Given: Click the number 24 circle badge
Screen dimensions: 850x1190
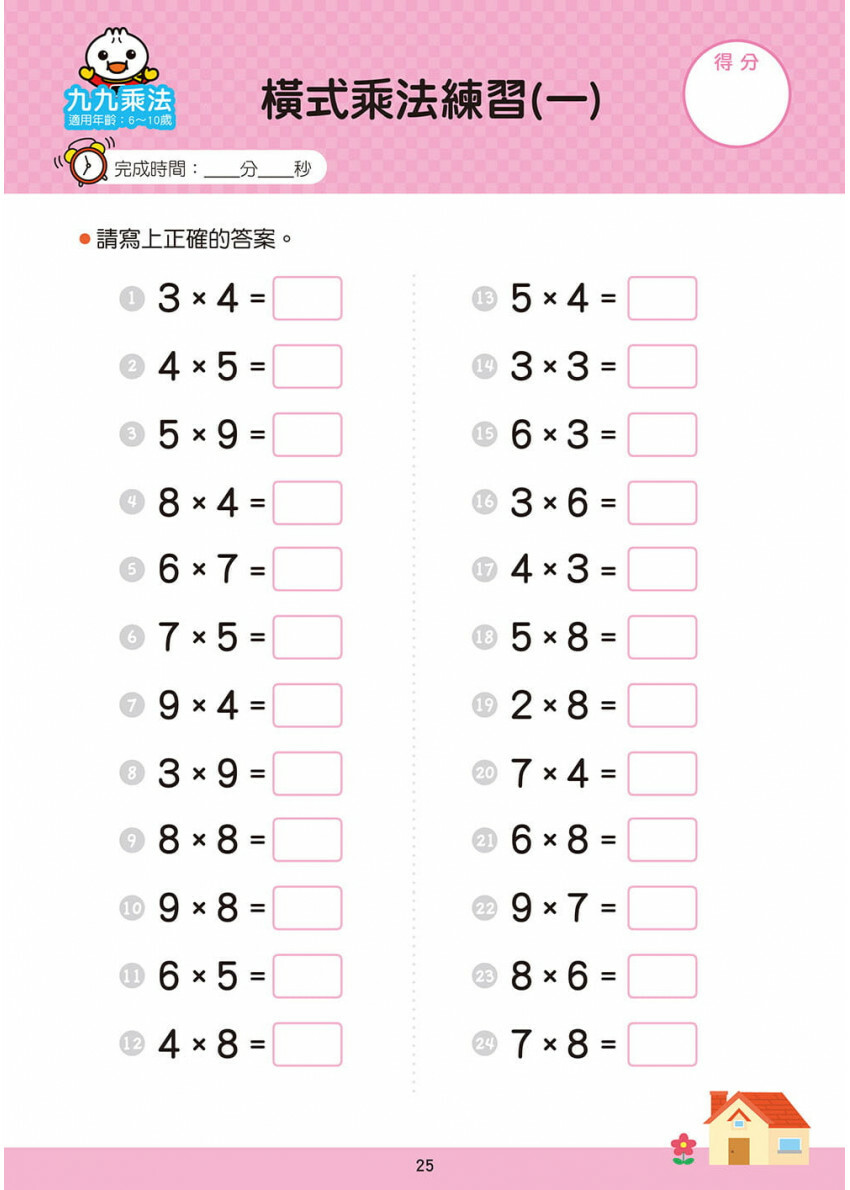Looking at the screenshot, I should pyautogui.click(x=485, y=1044).
